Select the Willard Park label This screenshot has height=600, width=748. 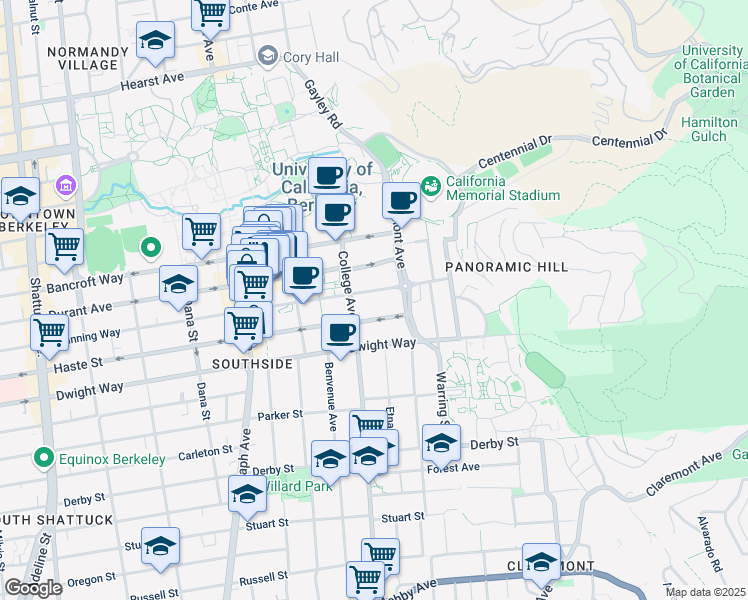coord(299,486)
